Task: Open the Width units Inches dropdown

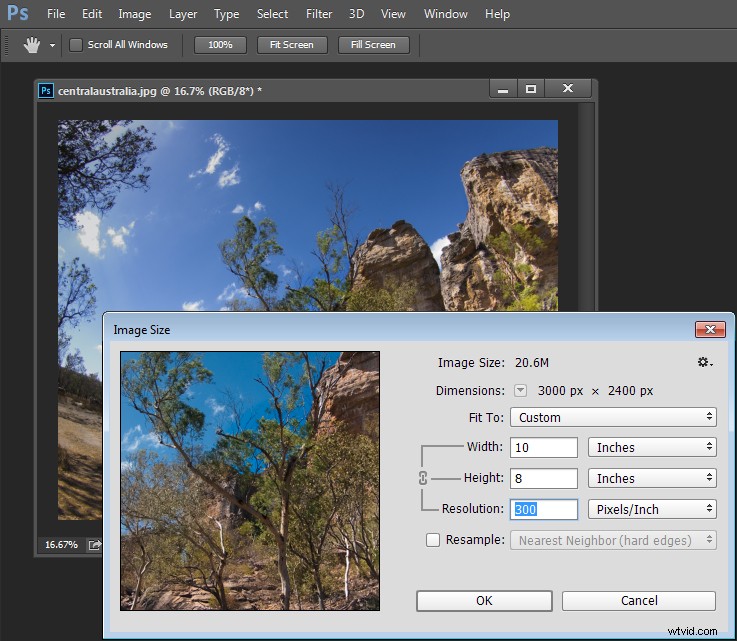Action: 652,447
